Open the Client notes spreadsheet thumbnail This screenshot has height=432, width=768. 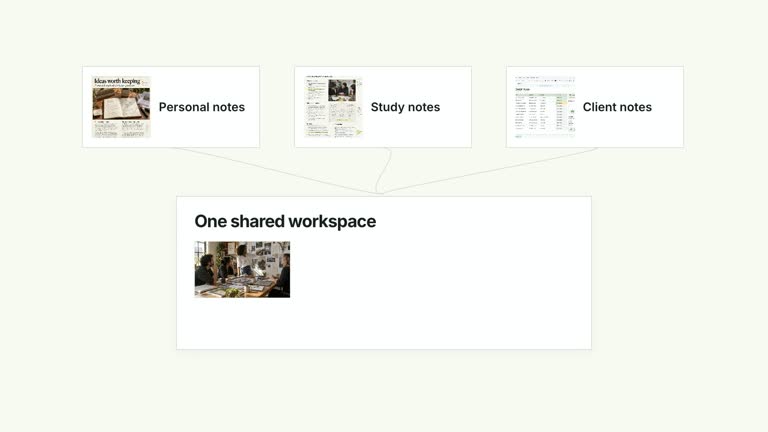pos(545,106)
